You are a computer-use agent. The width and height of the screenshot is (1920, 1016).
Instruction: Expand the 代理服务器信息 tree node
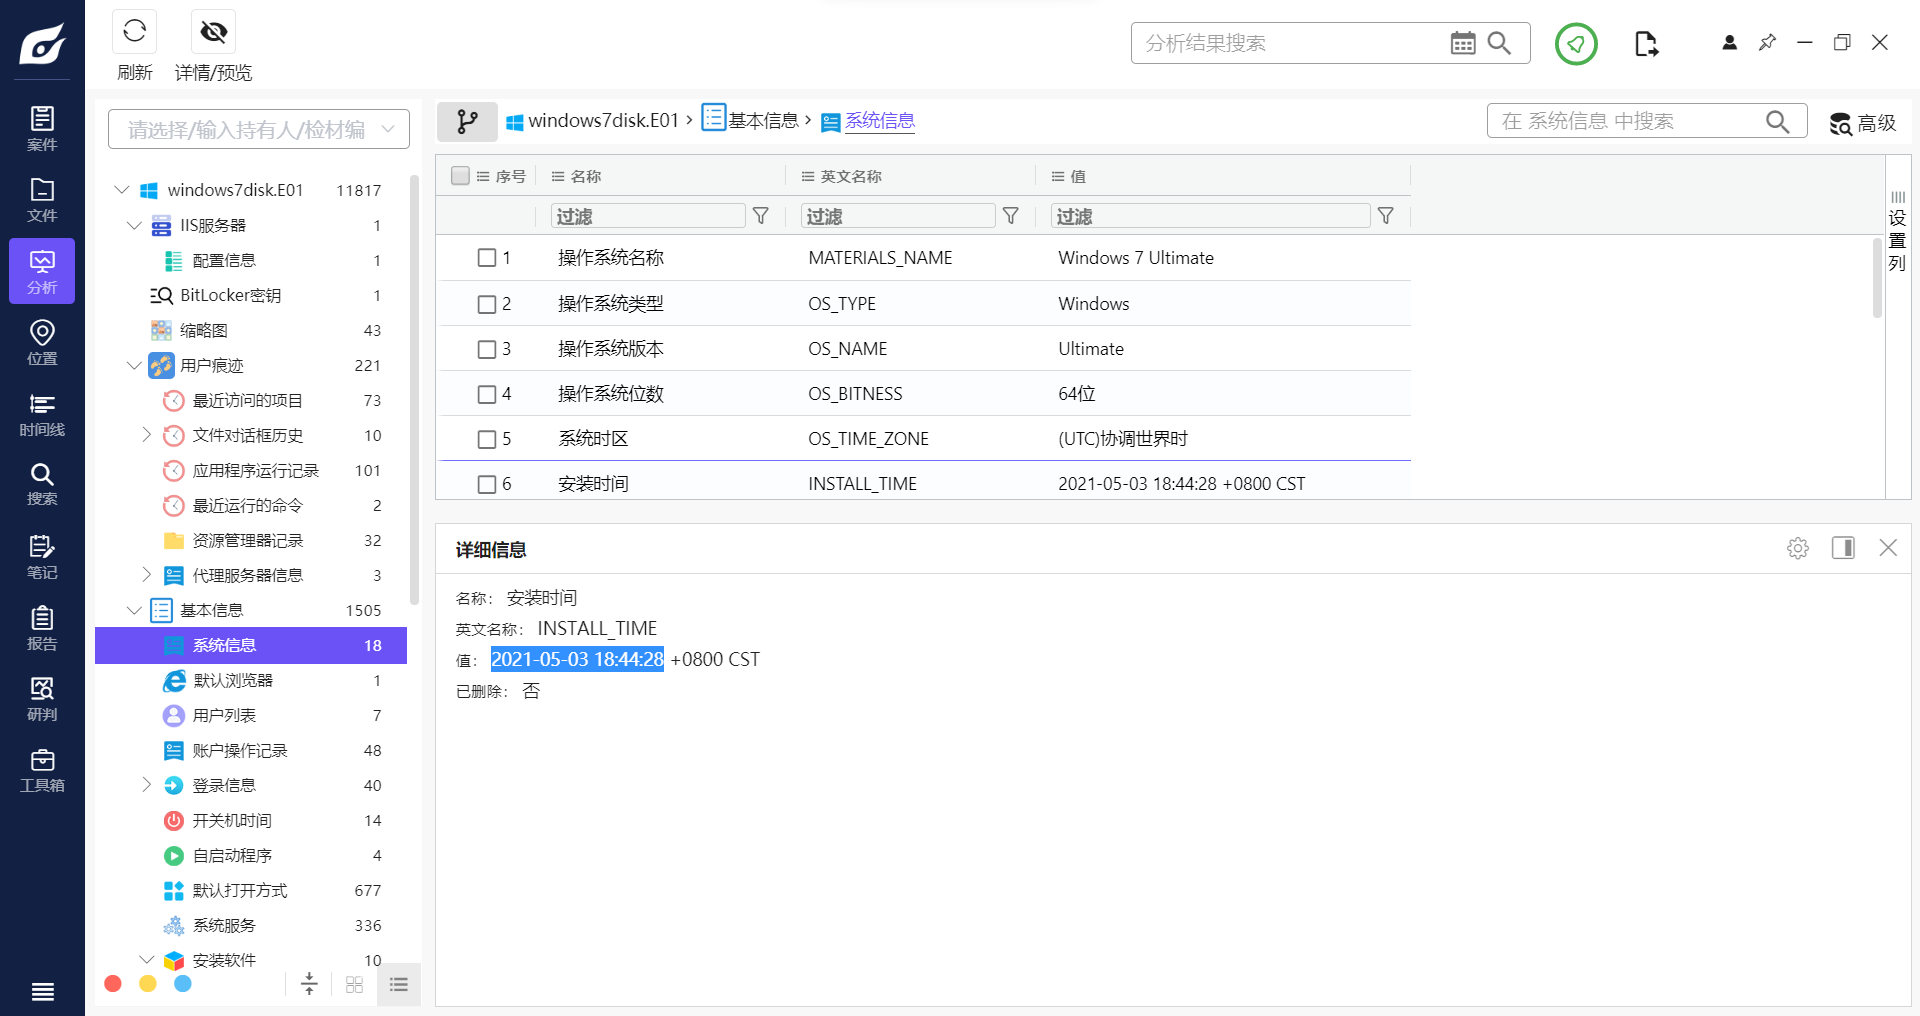tap(146, 574)
